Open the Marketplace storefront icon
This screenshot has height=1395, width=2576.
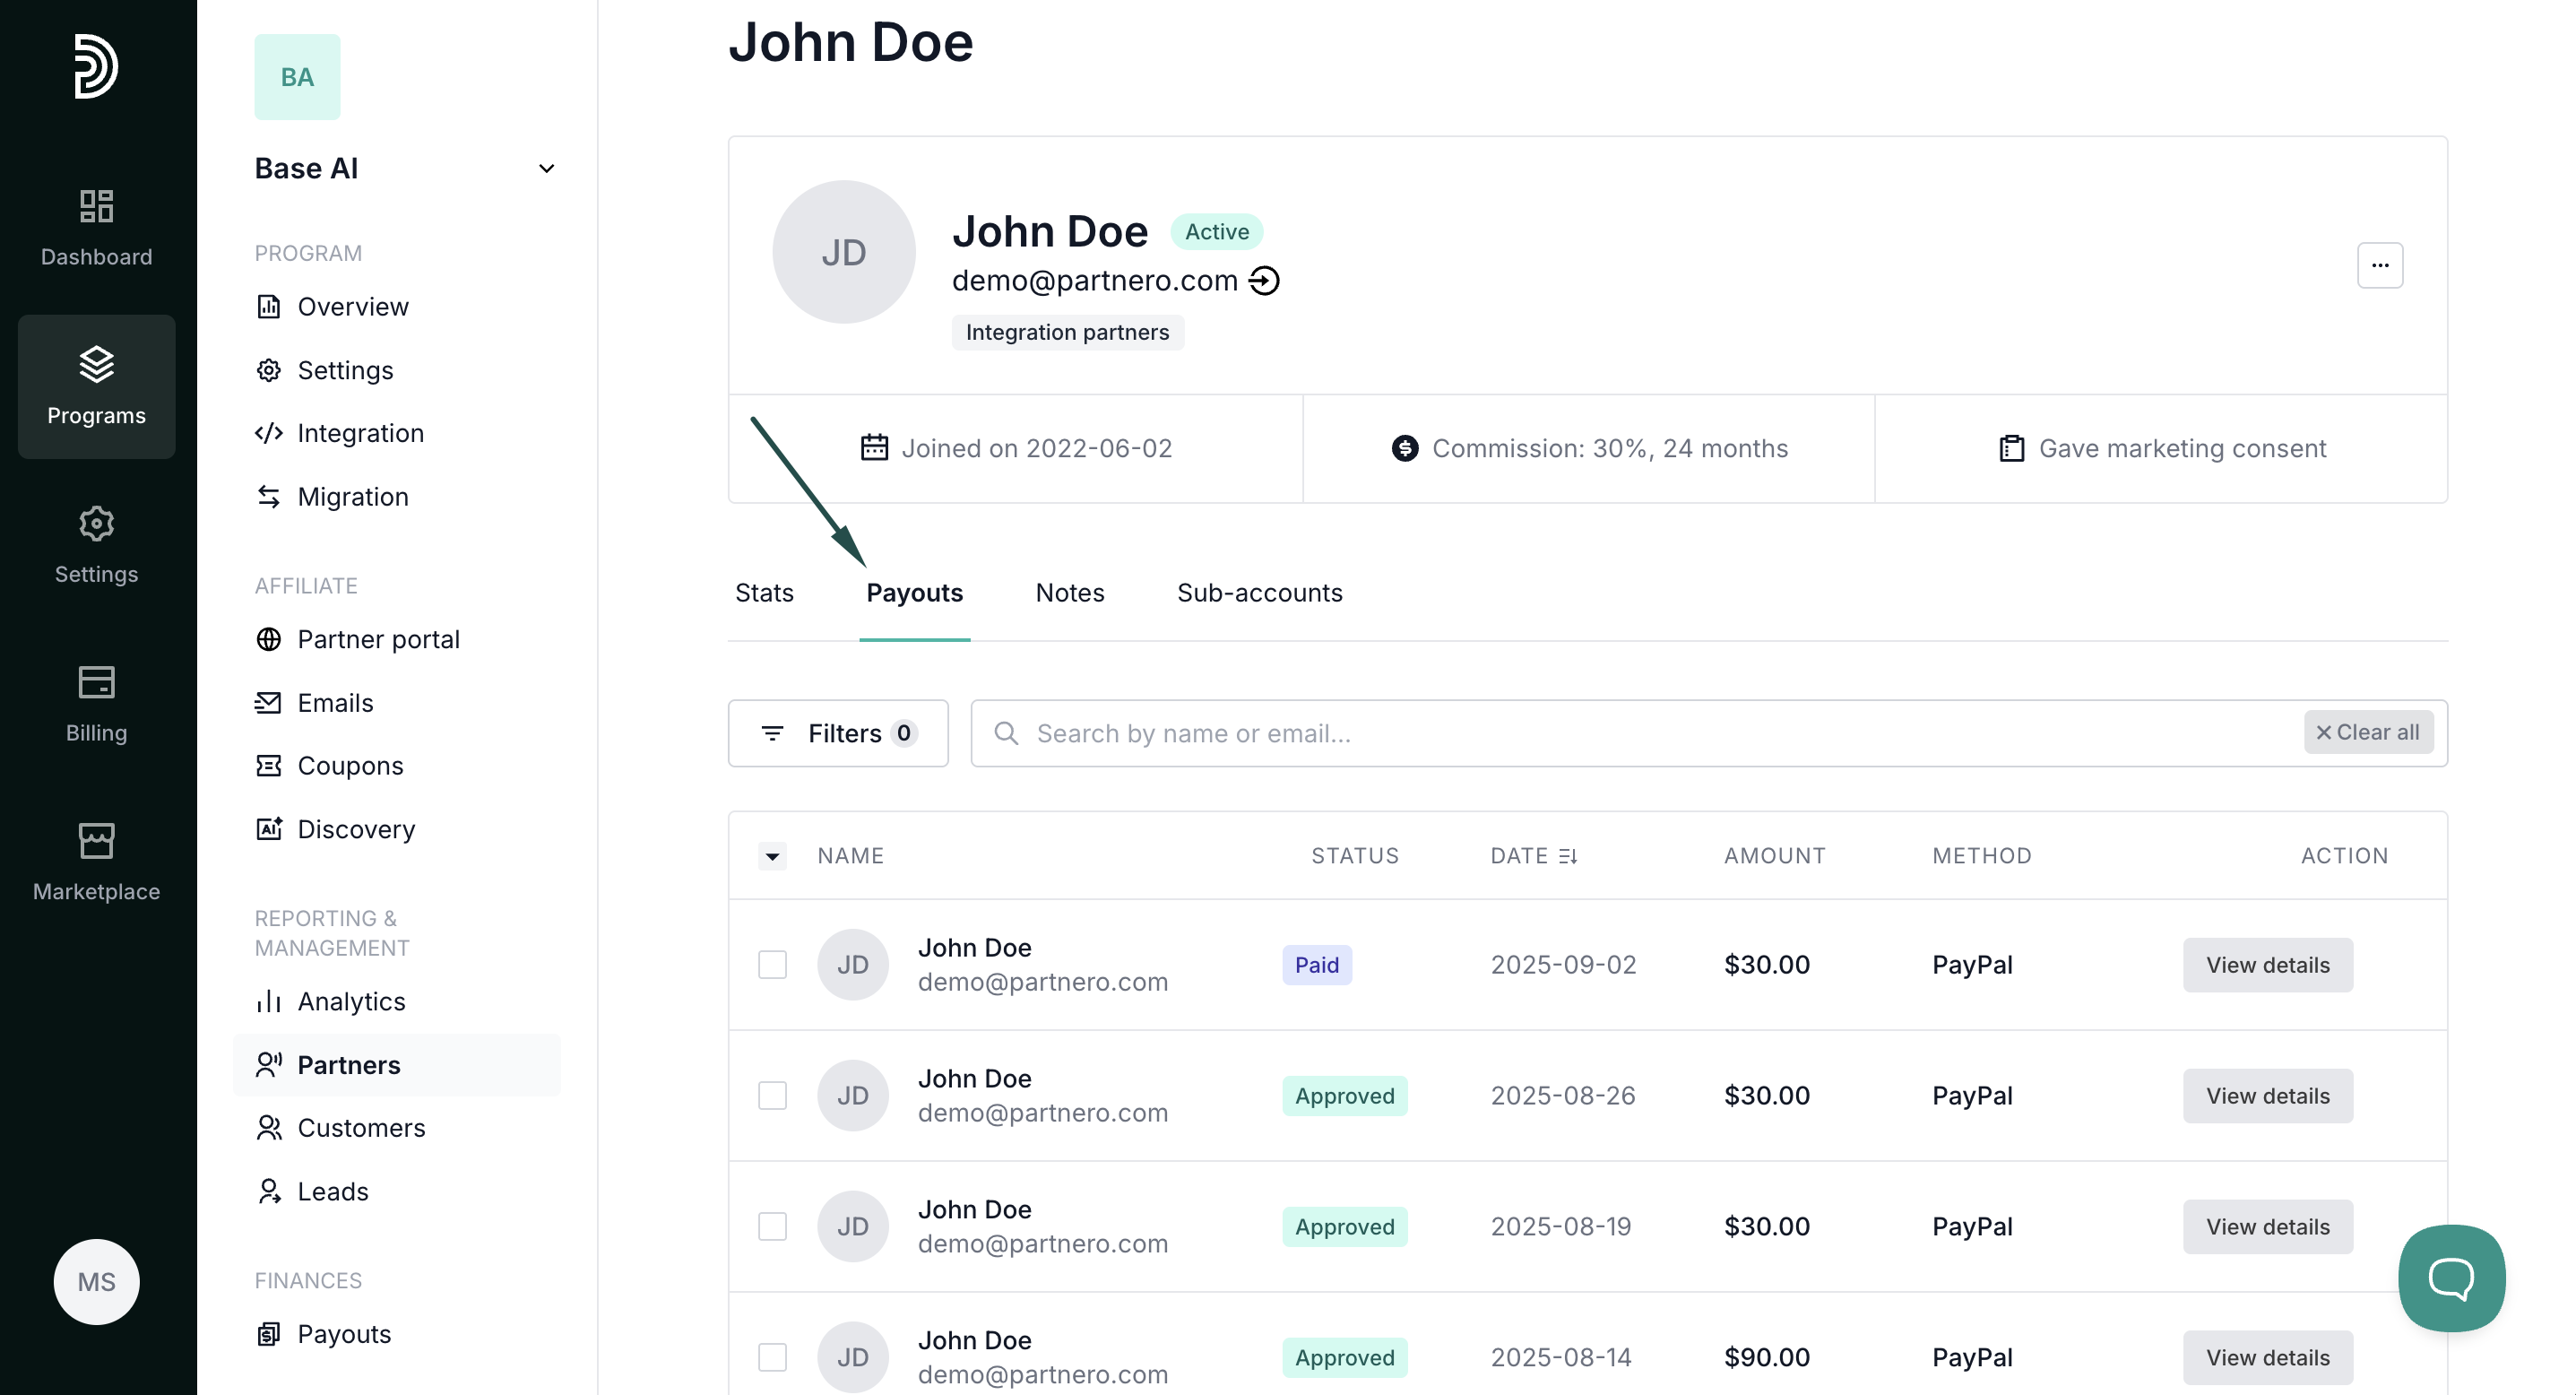coord(96,841)
